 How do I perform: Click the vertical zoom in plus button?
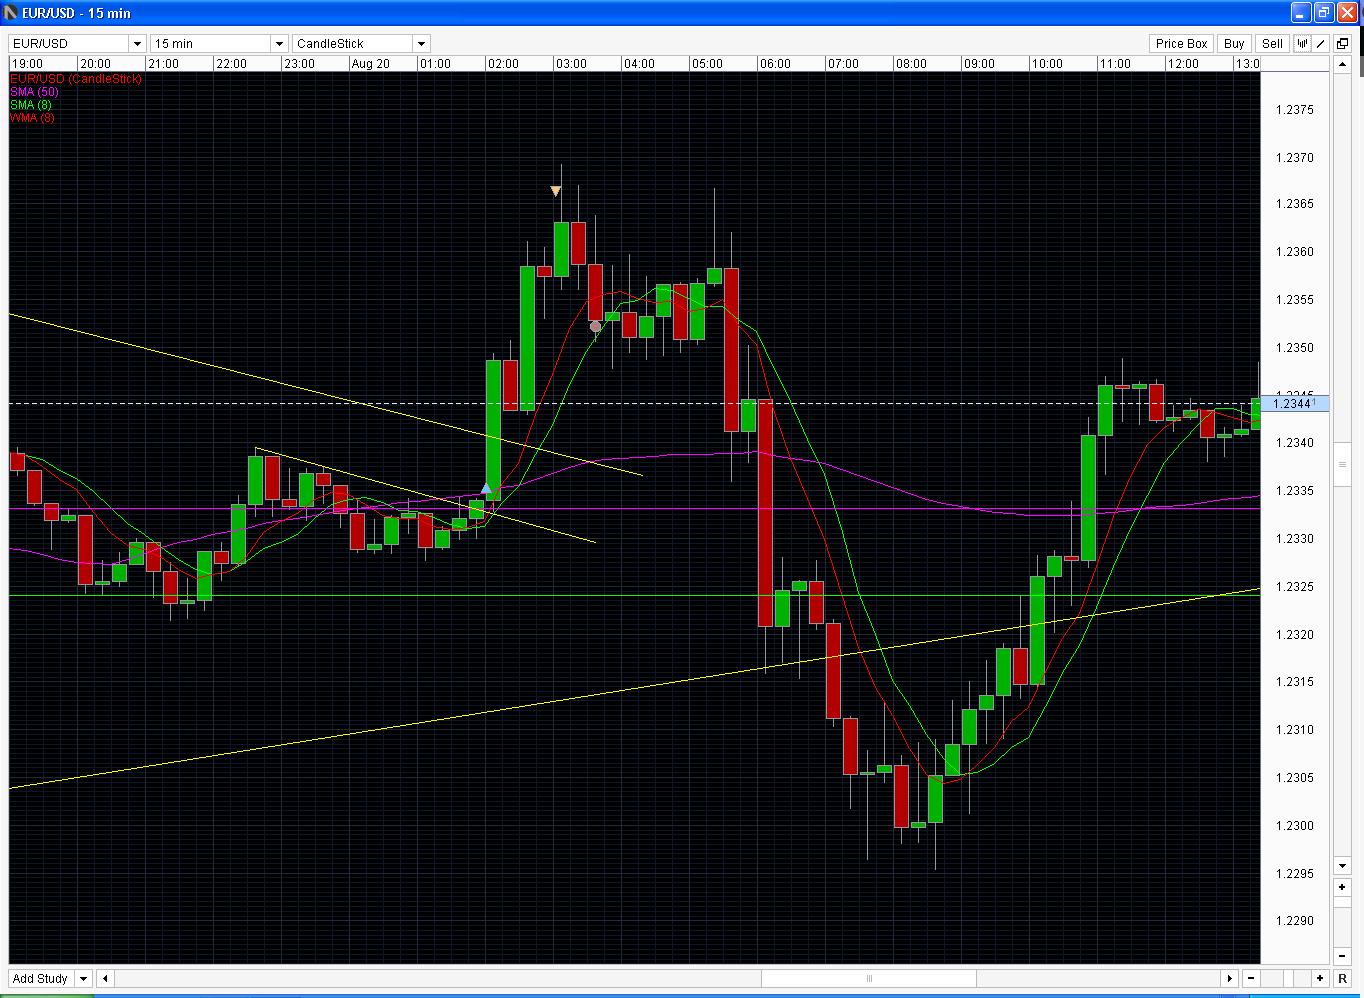[x=1342, y=887]
